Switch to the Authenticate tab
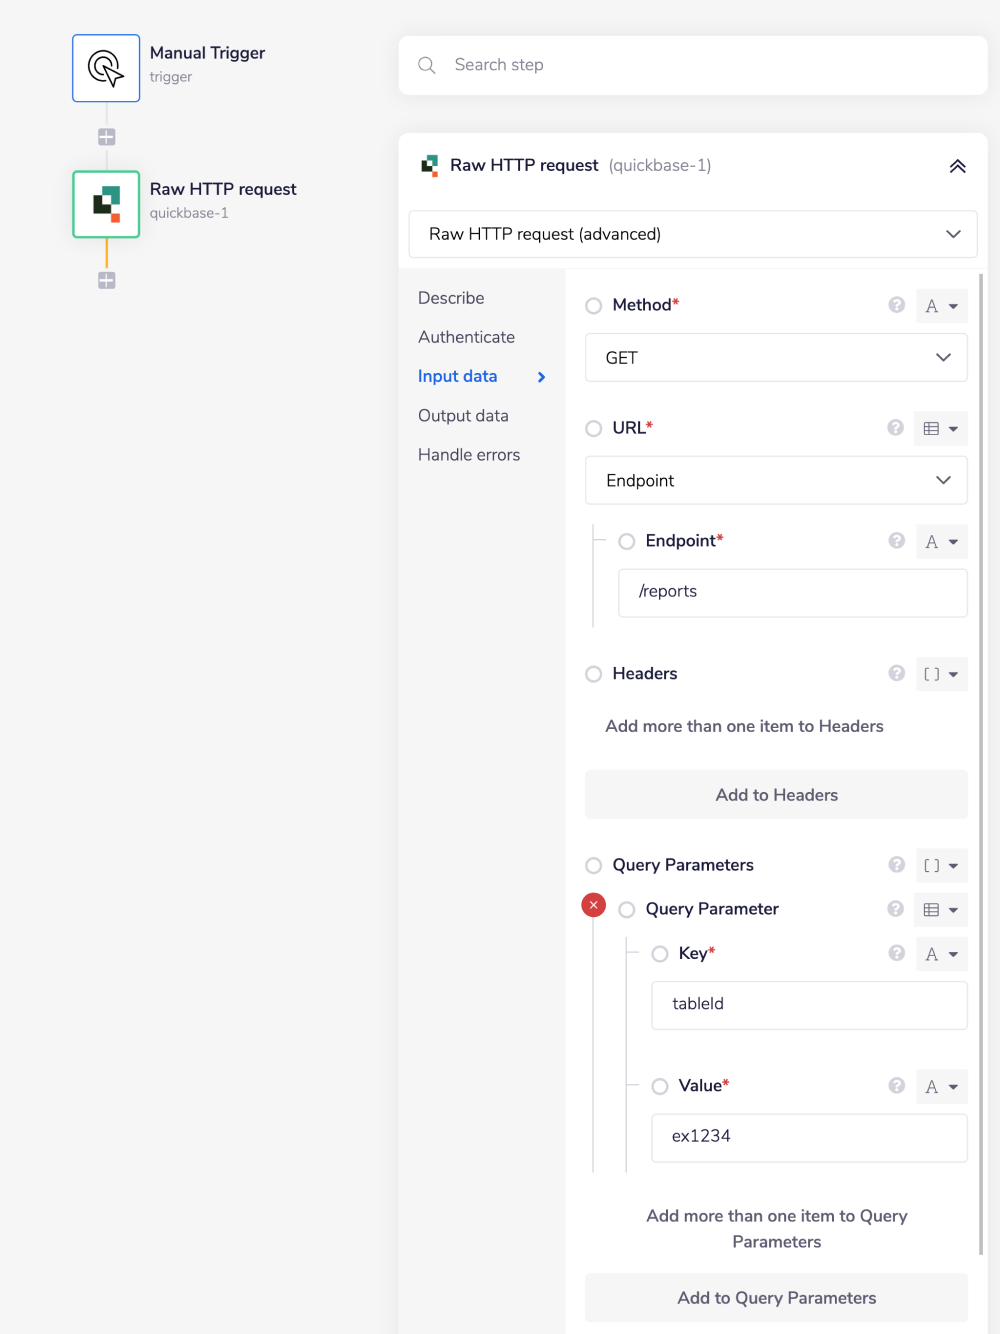1000x1334 pixels. [x=466, y=337]
